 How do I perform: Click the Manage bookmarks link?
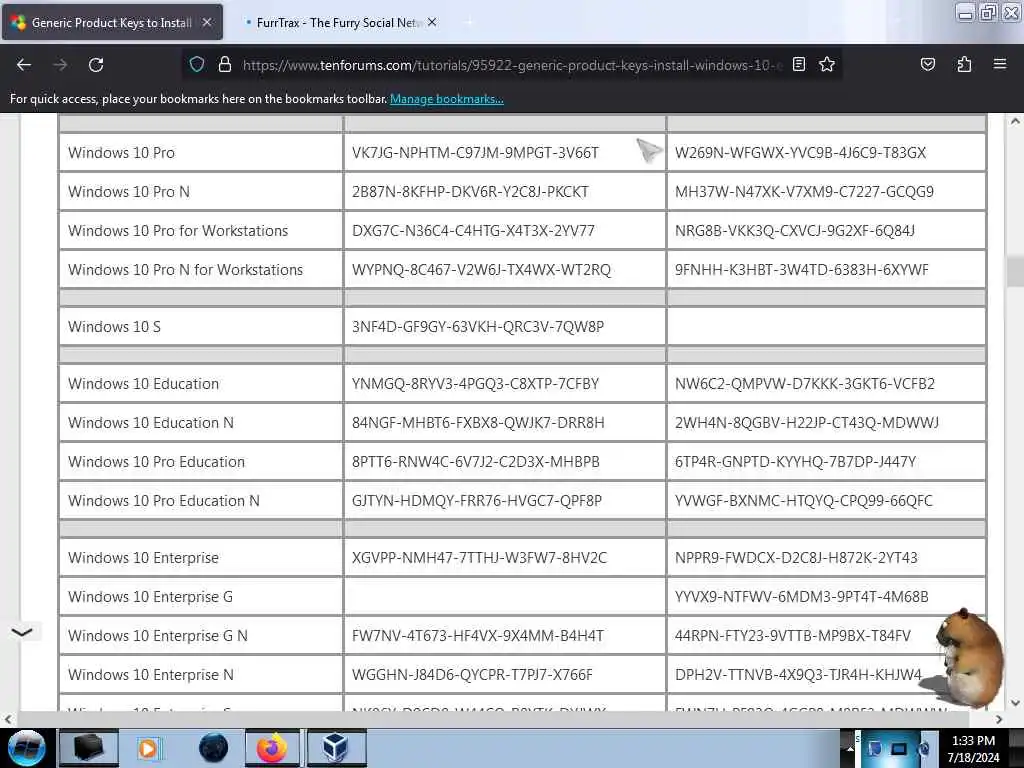[447, 99]
